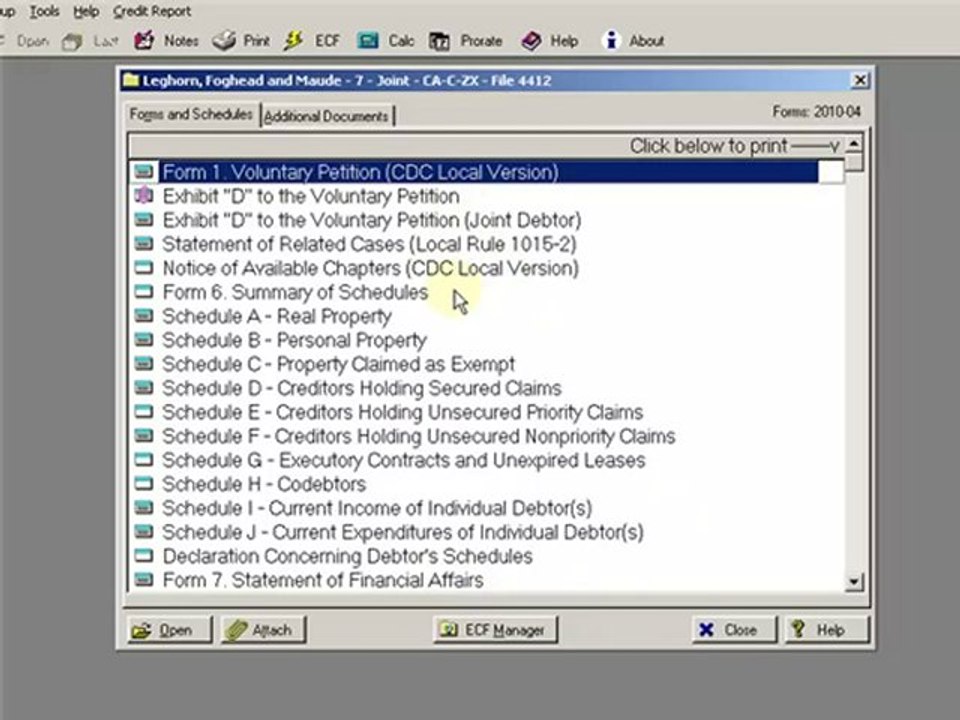Select Schedule I - Current Income text
Screen dimensions: 960x720
(377, 508)
